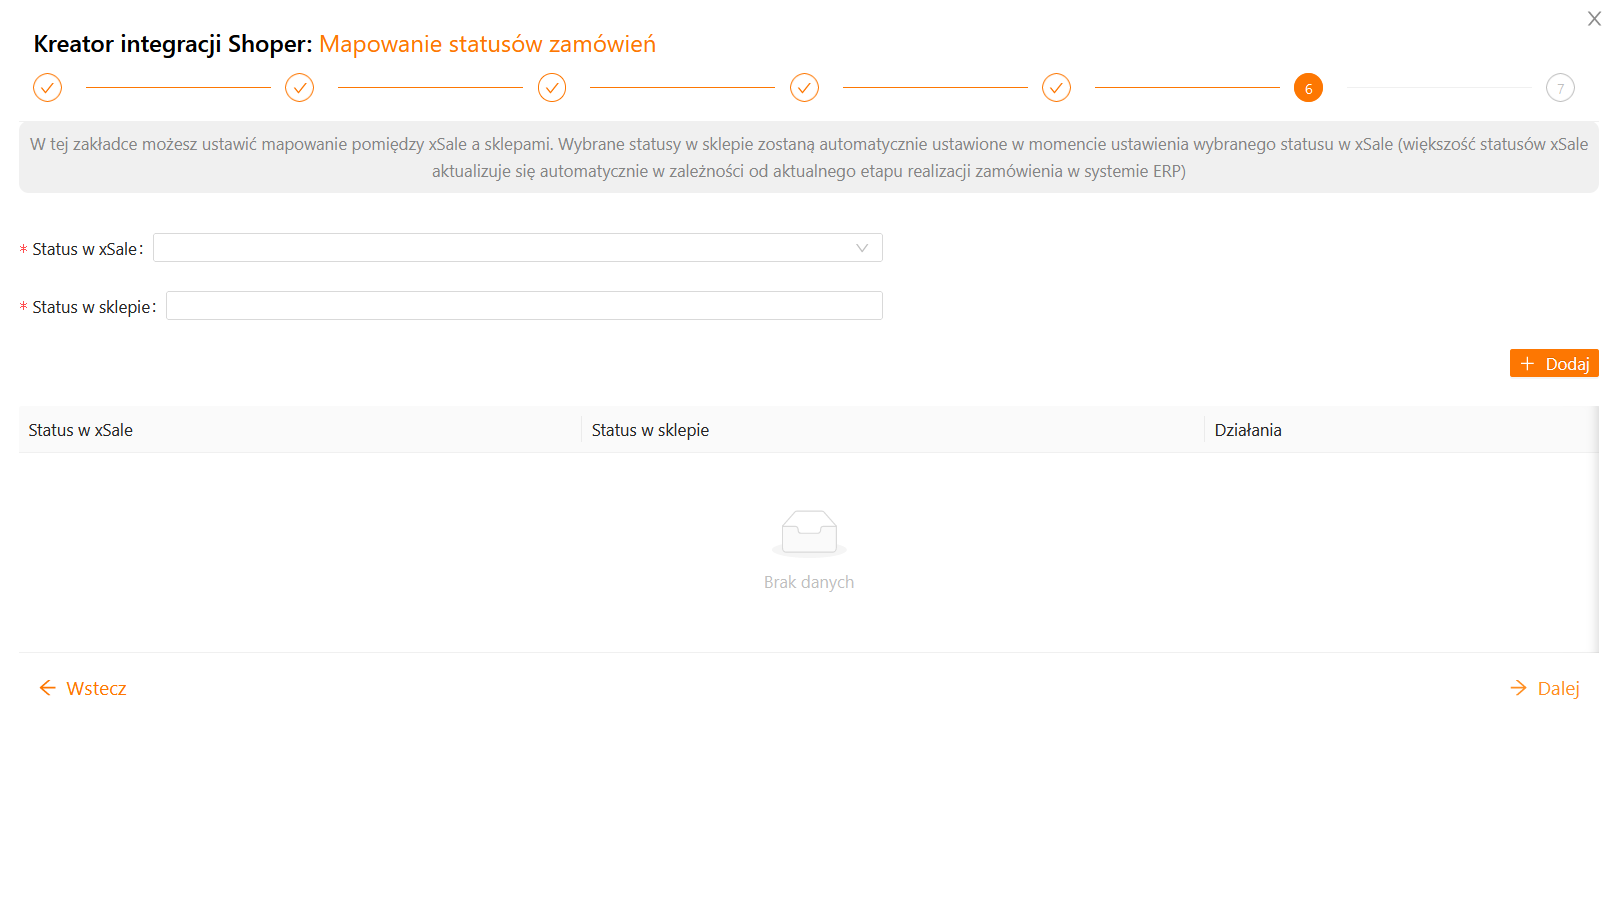Close the Shoper integration wizard
This screenshot has width=1616, height=923.
(1594, 19)
